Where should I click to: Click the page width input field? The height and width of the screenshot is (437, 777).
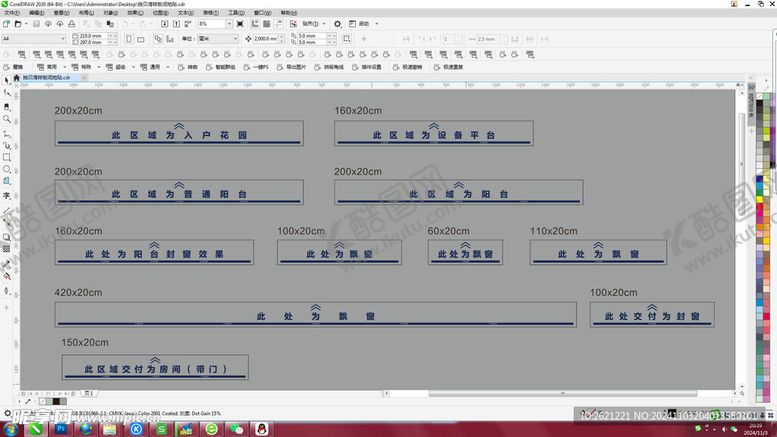93,36
